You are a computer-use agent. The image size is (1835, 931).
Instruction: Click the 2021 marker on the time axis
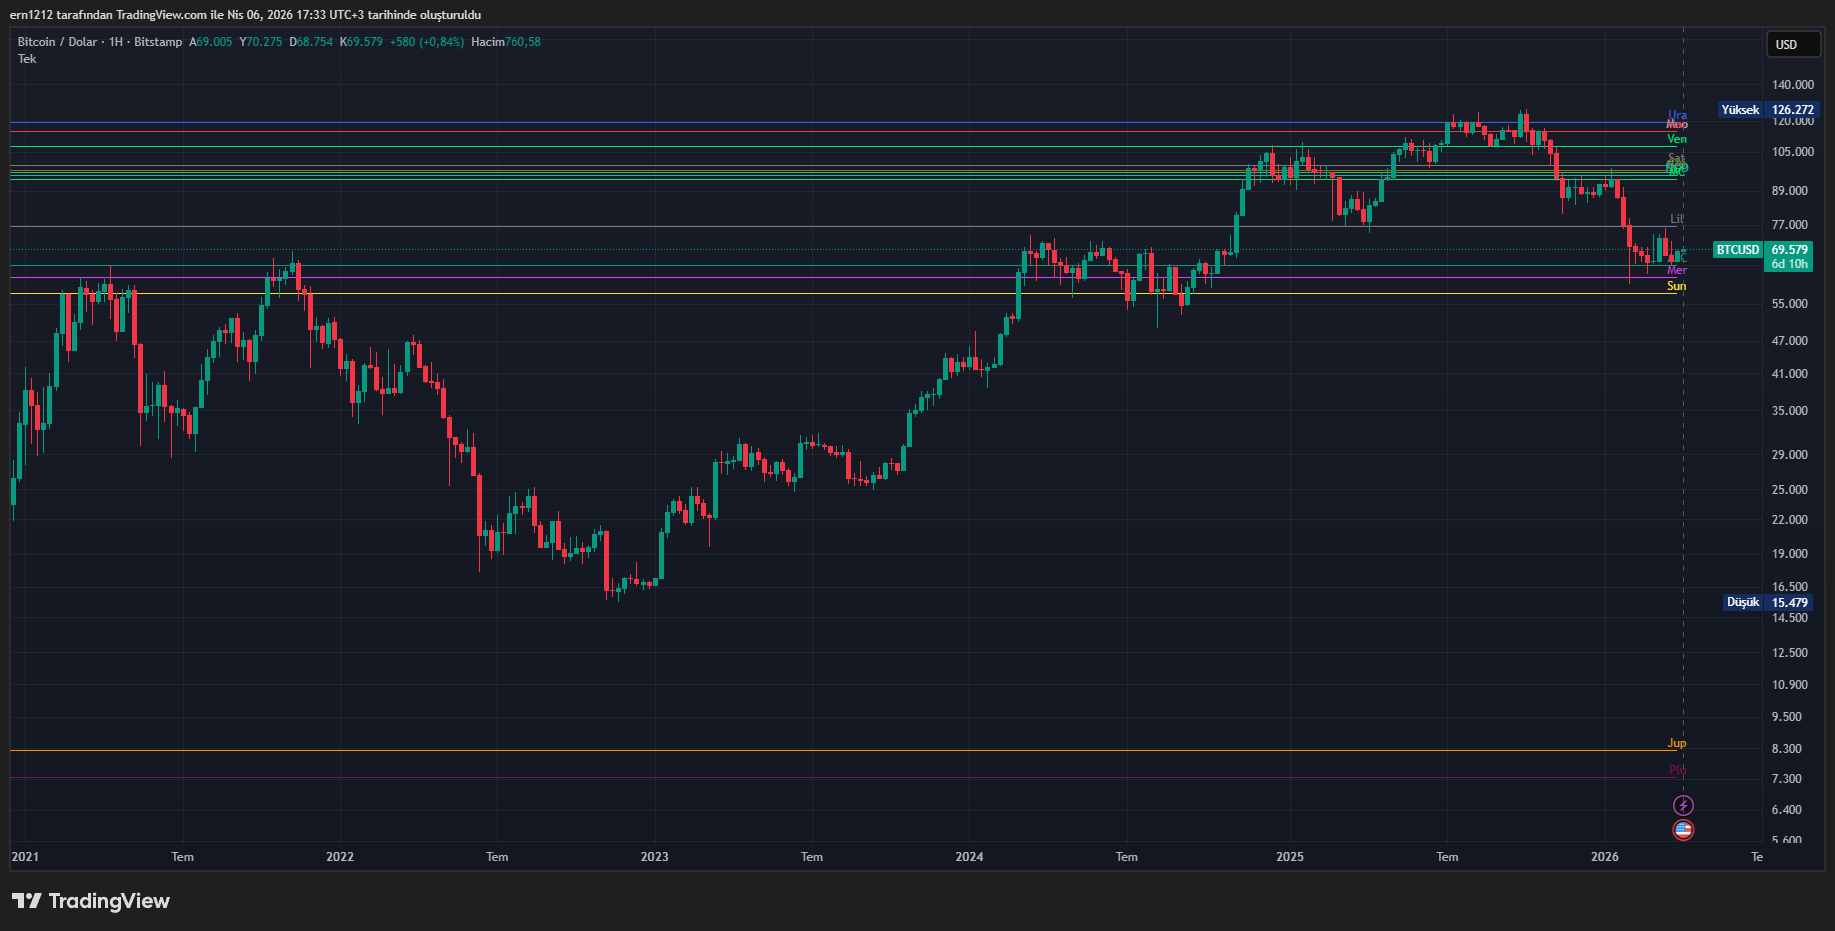[25, 857]
